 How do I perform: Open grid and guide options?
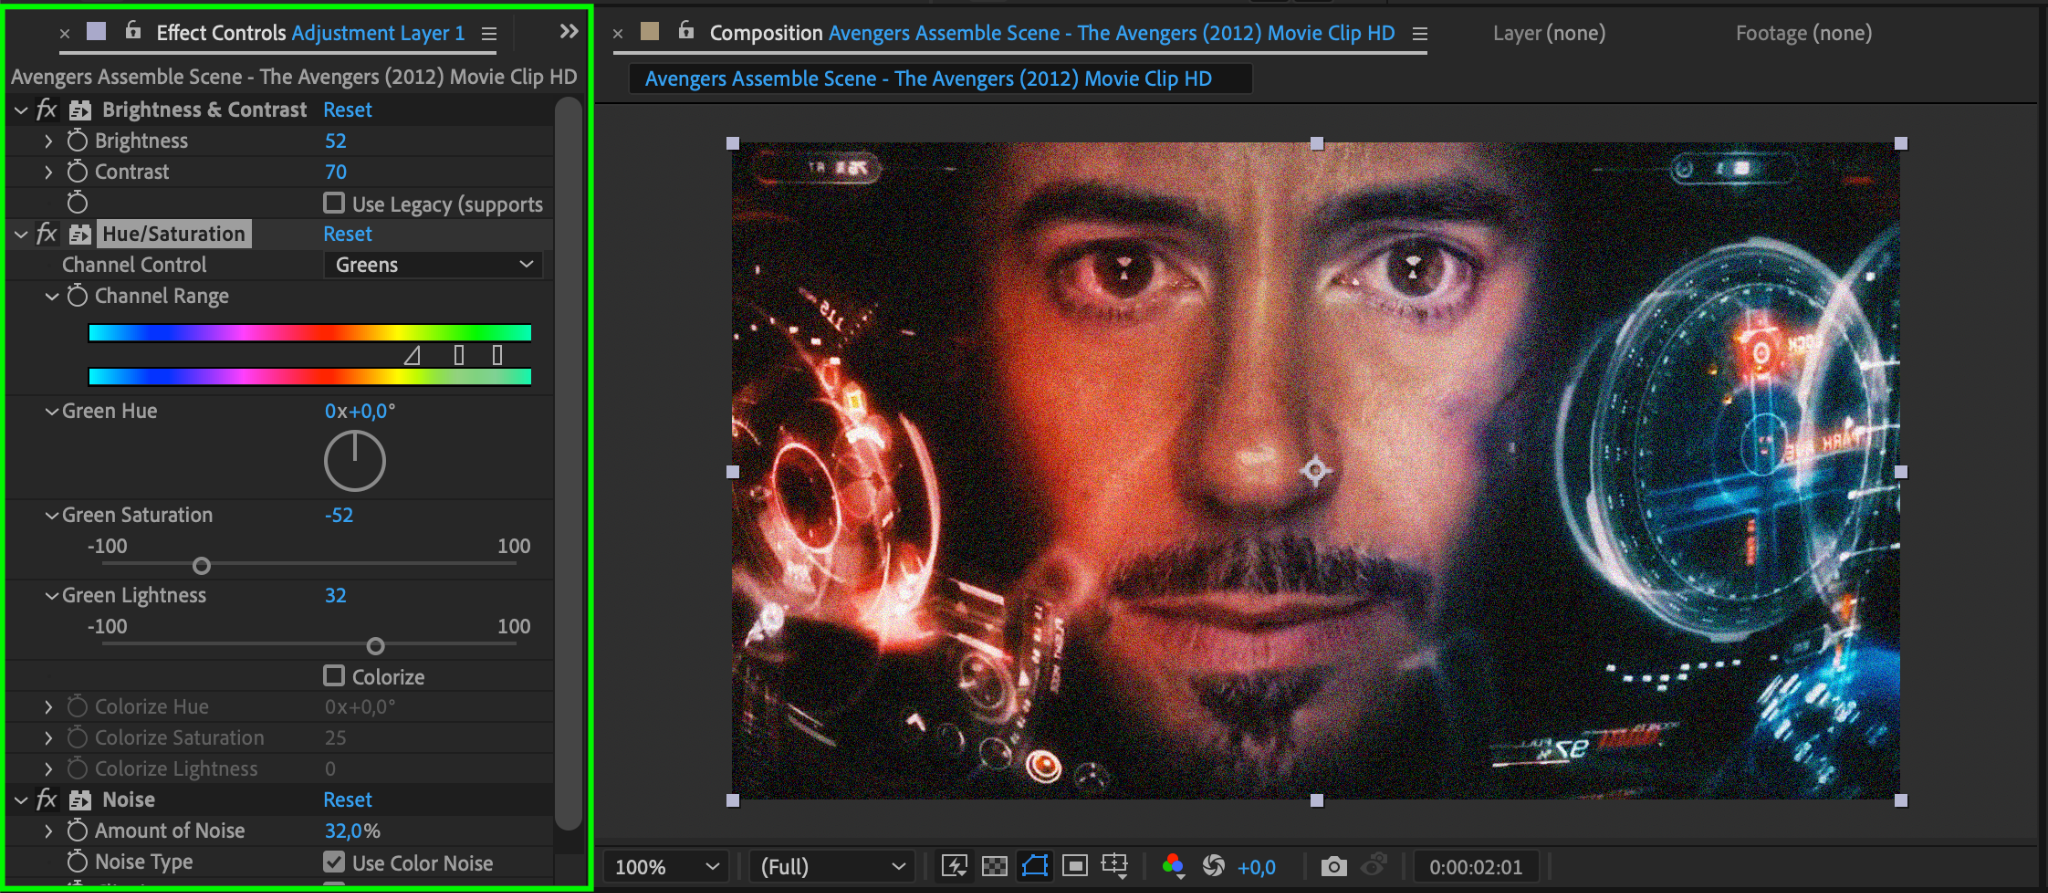coord(1114,866)
